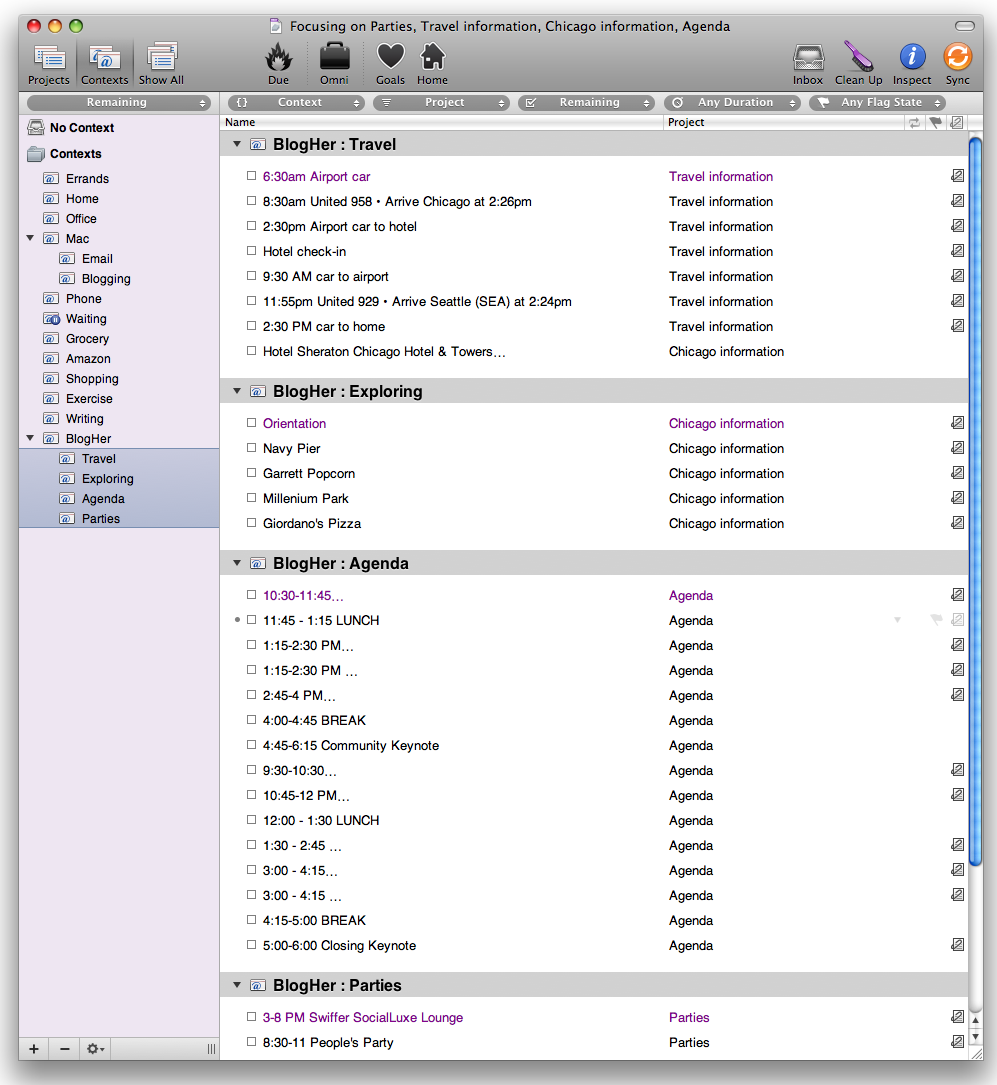The image size is (997, 1085).
Task: Click the scrollbar up arrow
Action: click(x=976, y=1020)
